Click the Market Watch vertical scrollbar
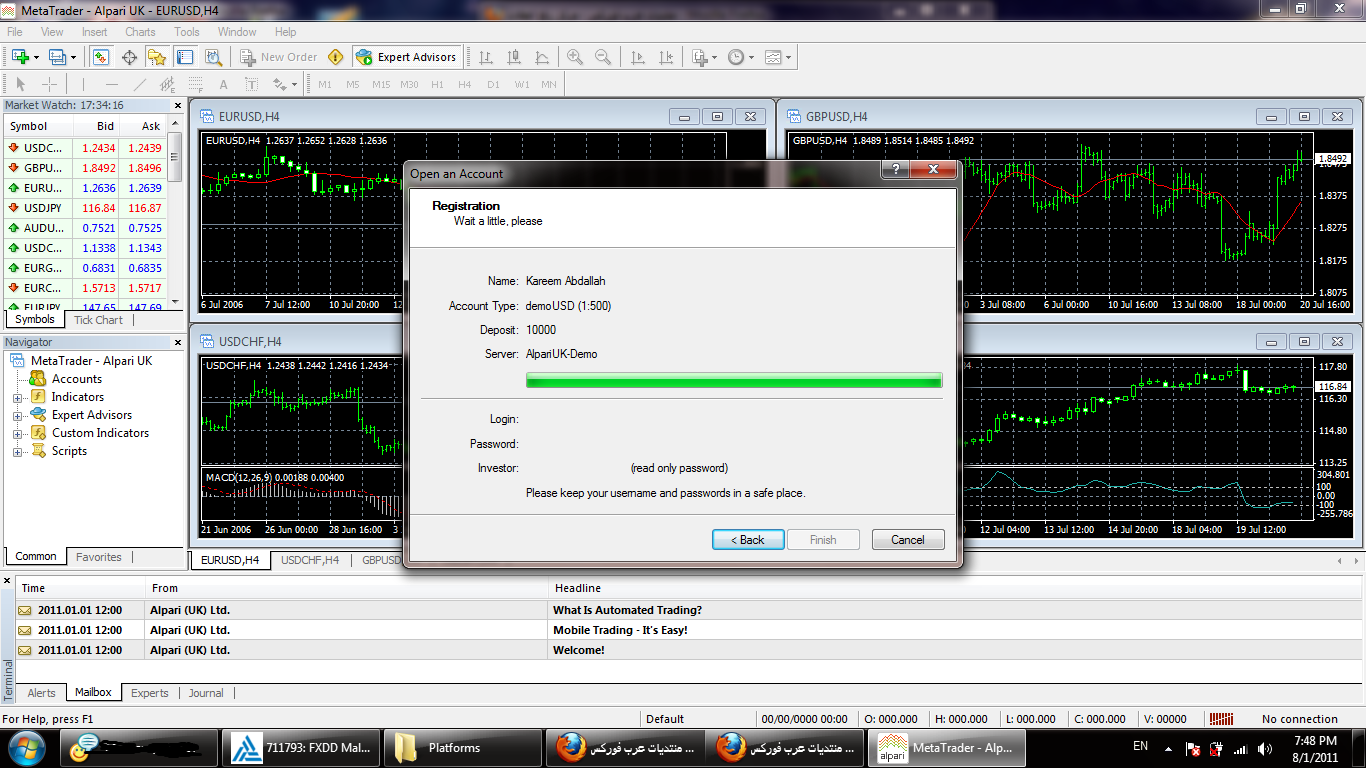 tap(176, 212)
